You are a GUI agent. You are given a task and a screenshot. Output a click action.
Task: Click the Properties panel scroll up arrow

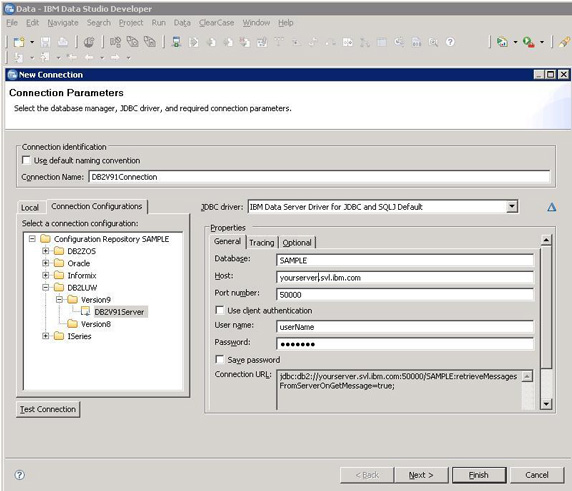546,240
